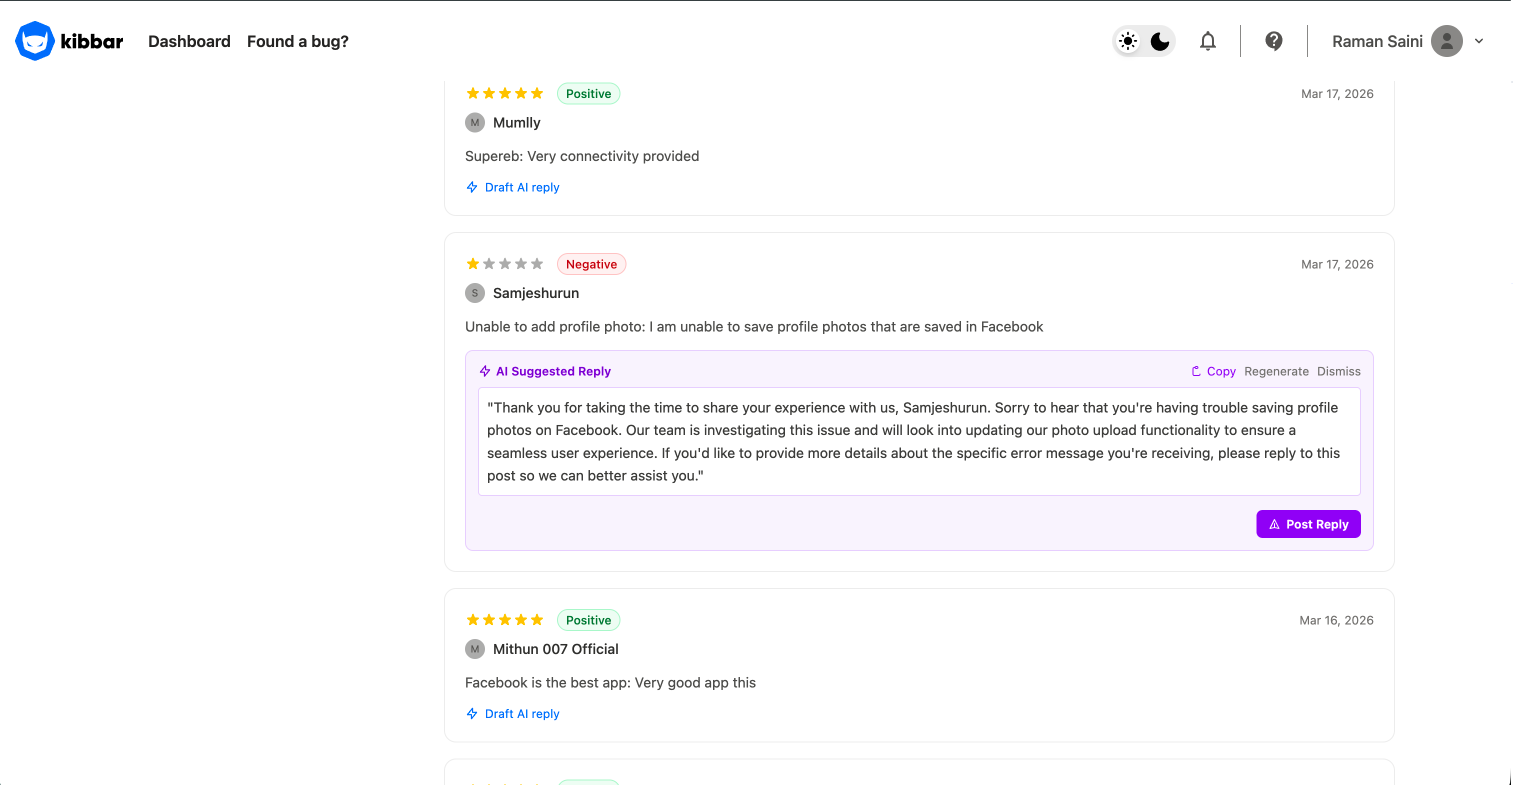1513x785 pixels.
Task: Switch to dark mode with moon icon
Action: [x=1160, y=41]
